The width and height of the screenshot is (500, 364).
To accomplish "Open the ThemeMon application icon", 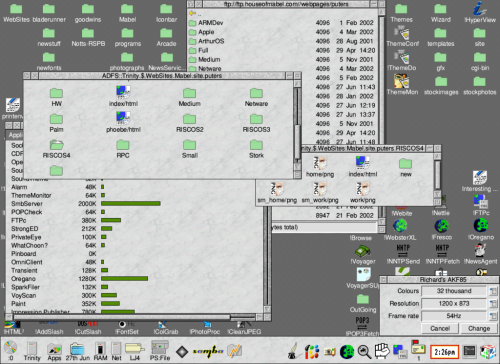I will click(x=402, y=85).
